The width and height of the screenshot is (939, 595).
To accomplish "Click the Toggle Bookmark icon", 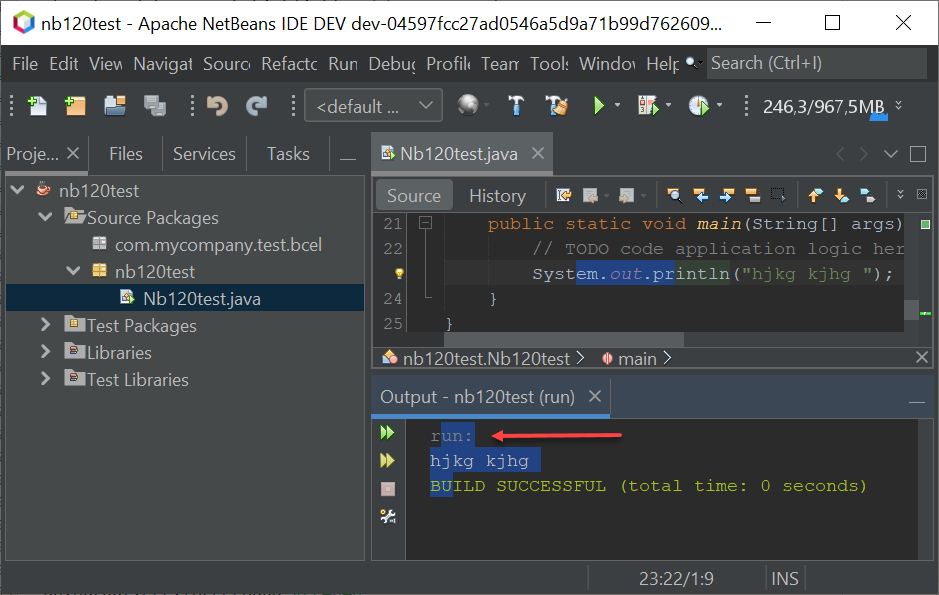I will click(x=867, y=195).
